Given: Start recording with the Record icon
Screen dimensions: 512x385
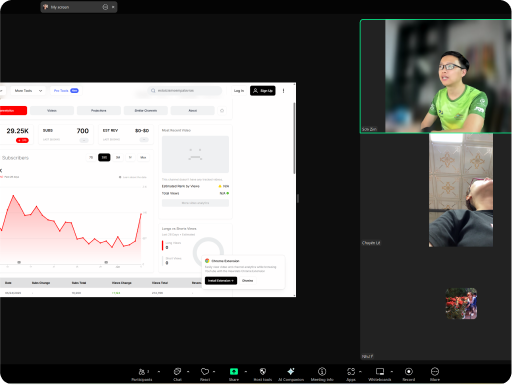Looking at the screenshot, I should click(409, 371).
